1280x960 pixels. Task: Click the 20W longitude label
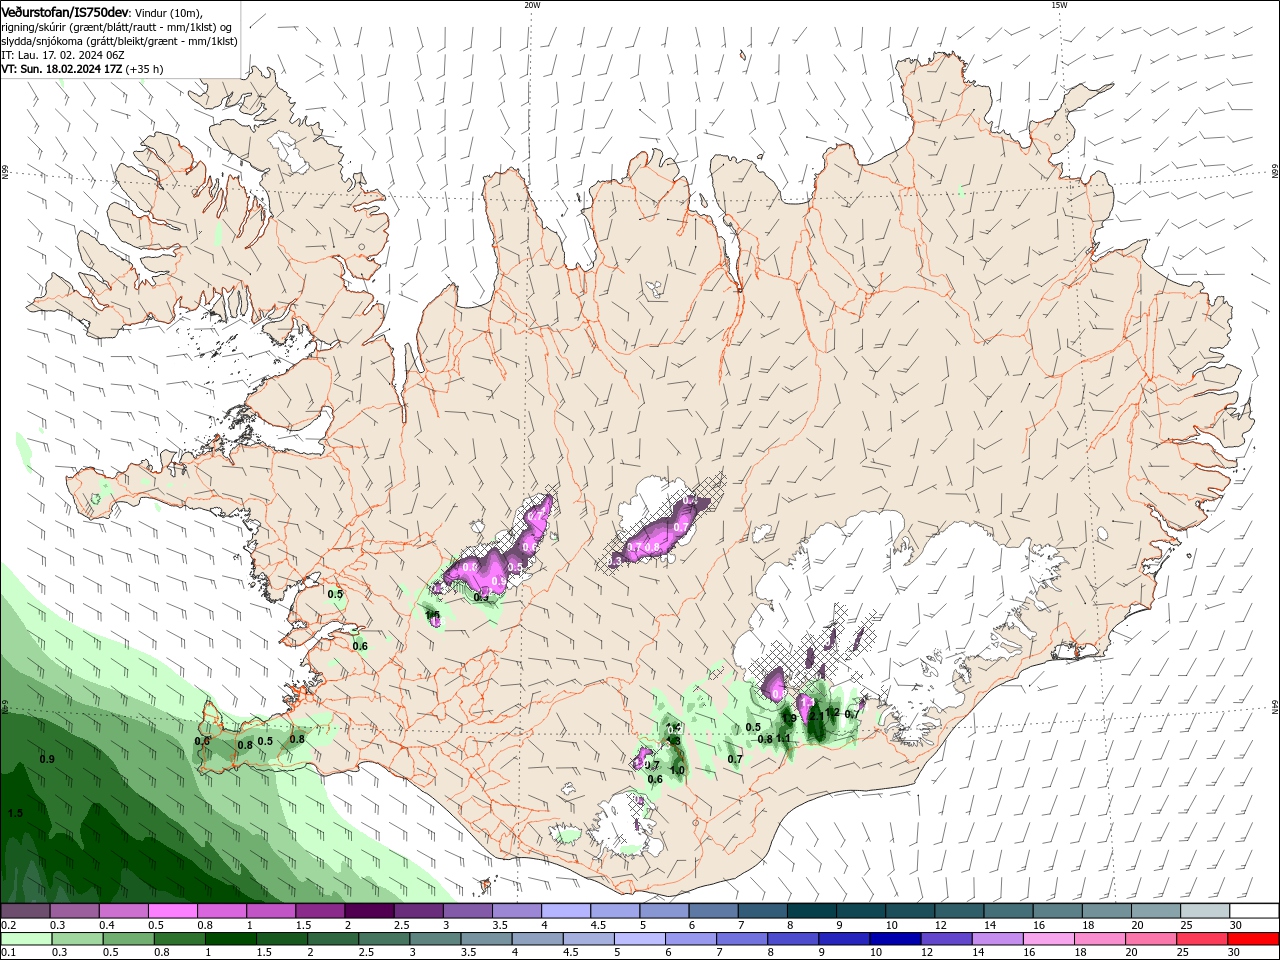[532, 5]
